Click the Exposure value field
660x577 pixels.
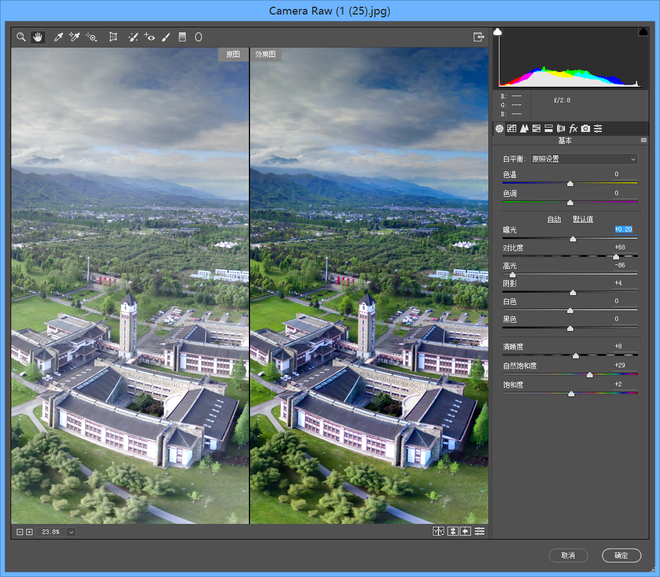point(623,229)
